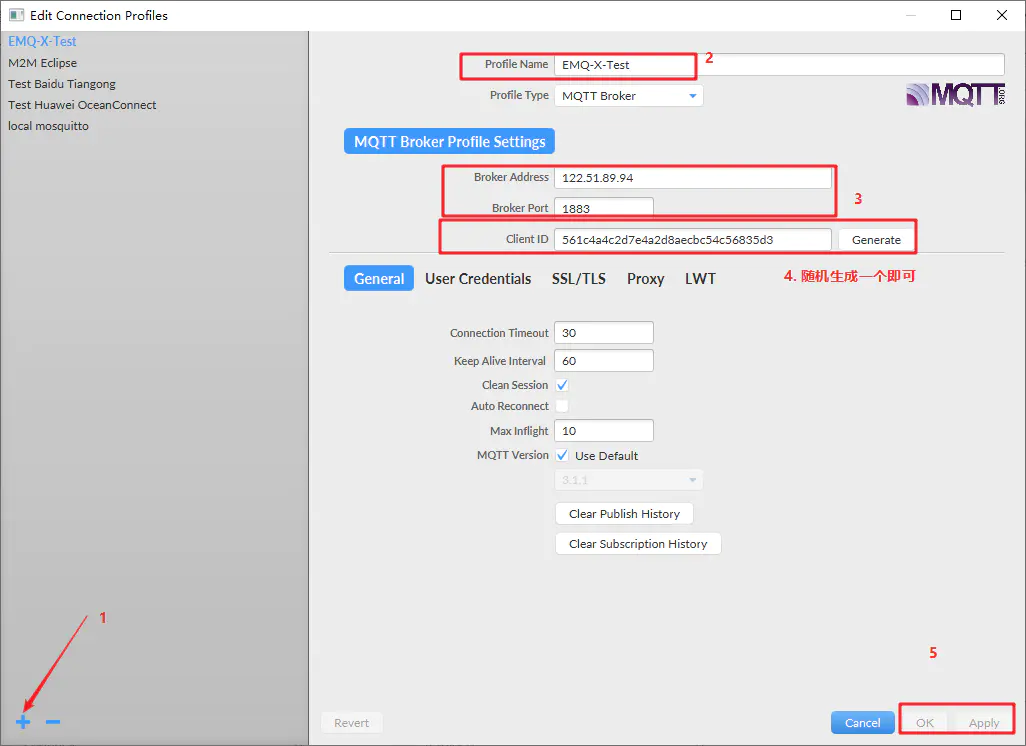This screenshot has width=1026, height=746.
Task: Select M2M Eclipse profile in list
Action: (x=42, y=63)
